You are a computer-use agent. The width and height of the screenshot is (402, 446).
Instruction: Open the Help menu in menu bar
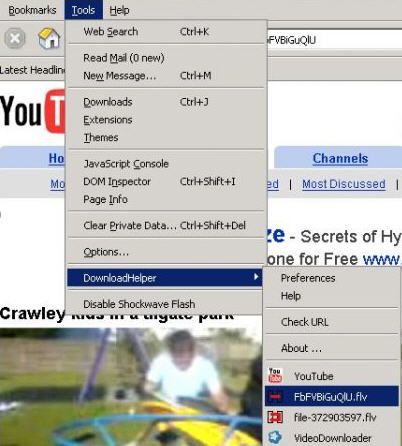119,10
